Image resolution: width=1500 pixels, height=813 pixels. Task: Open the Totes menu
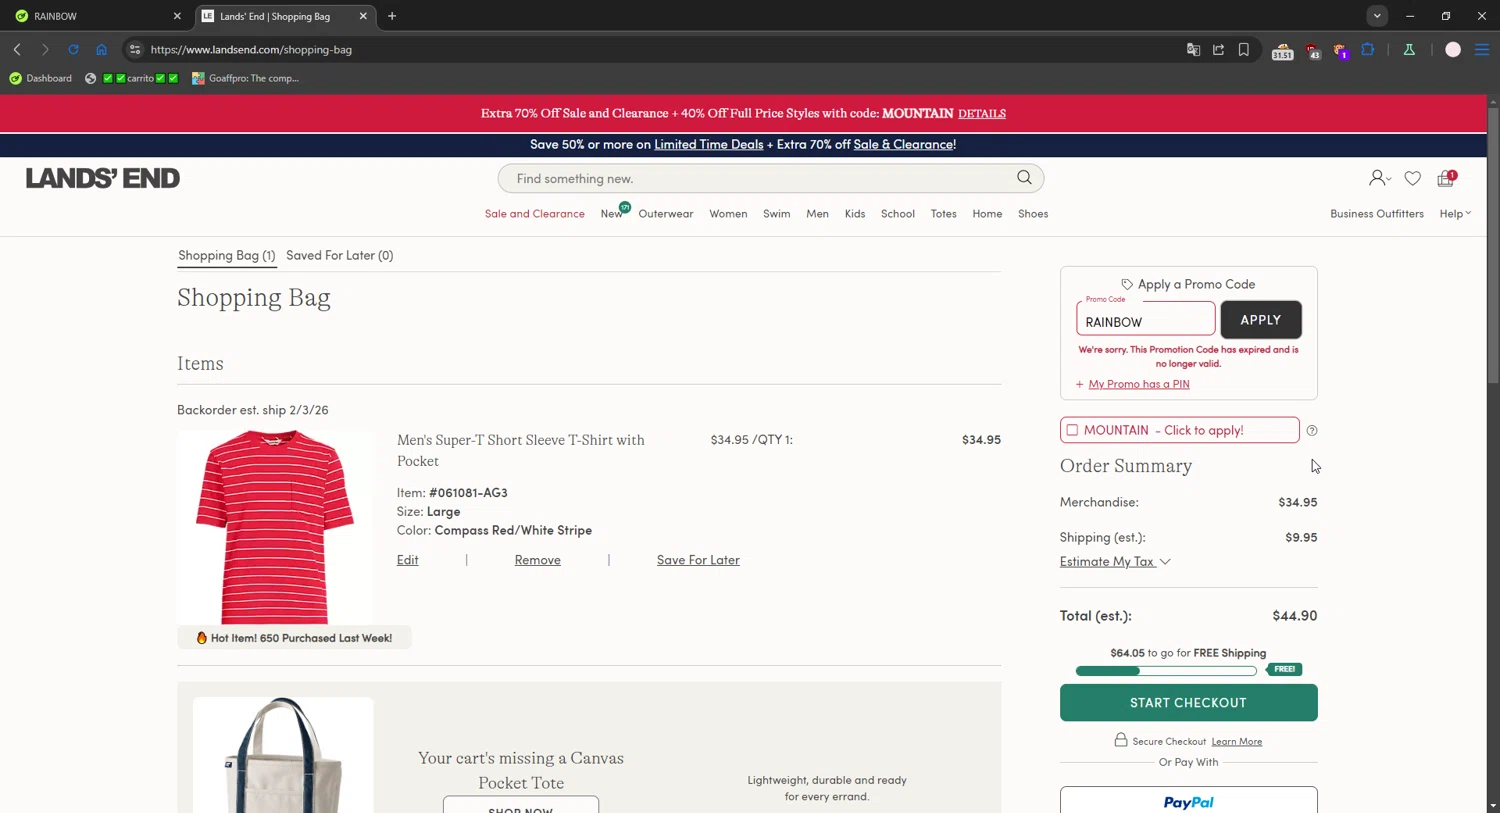pos(944,213)
